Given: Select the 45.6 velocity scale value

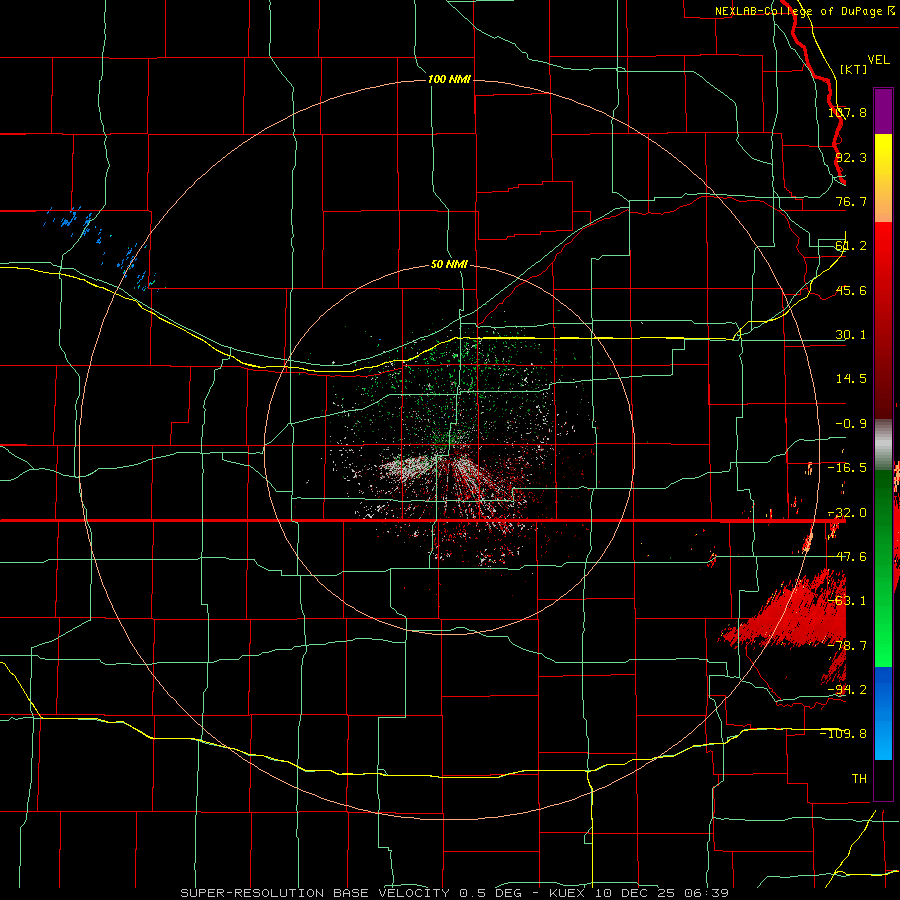Looking at the screenshot, I should 851,290.
